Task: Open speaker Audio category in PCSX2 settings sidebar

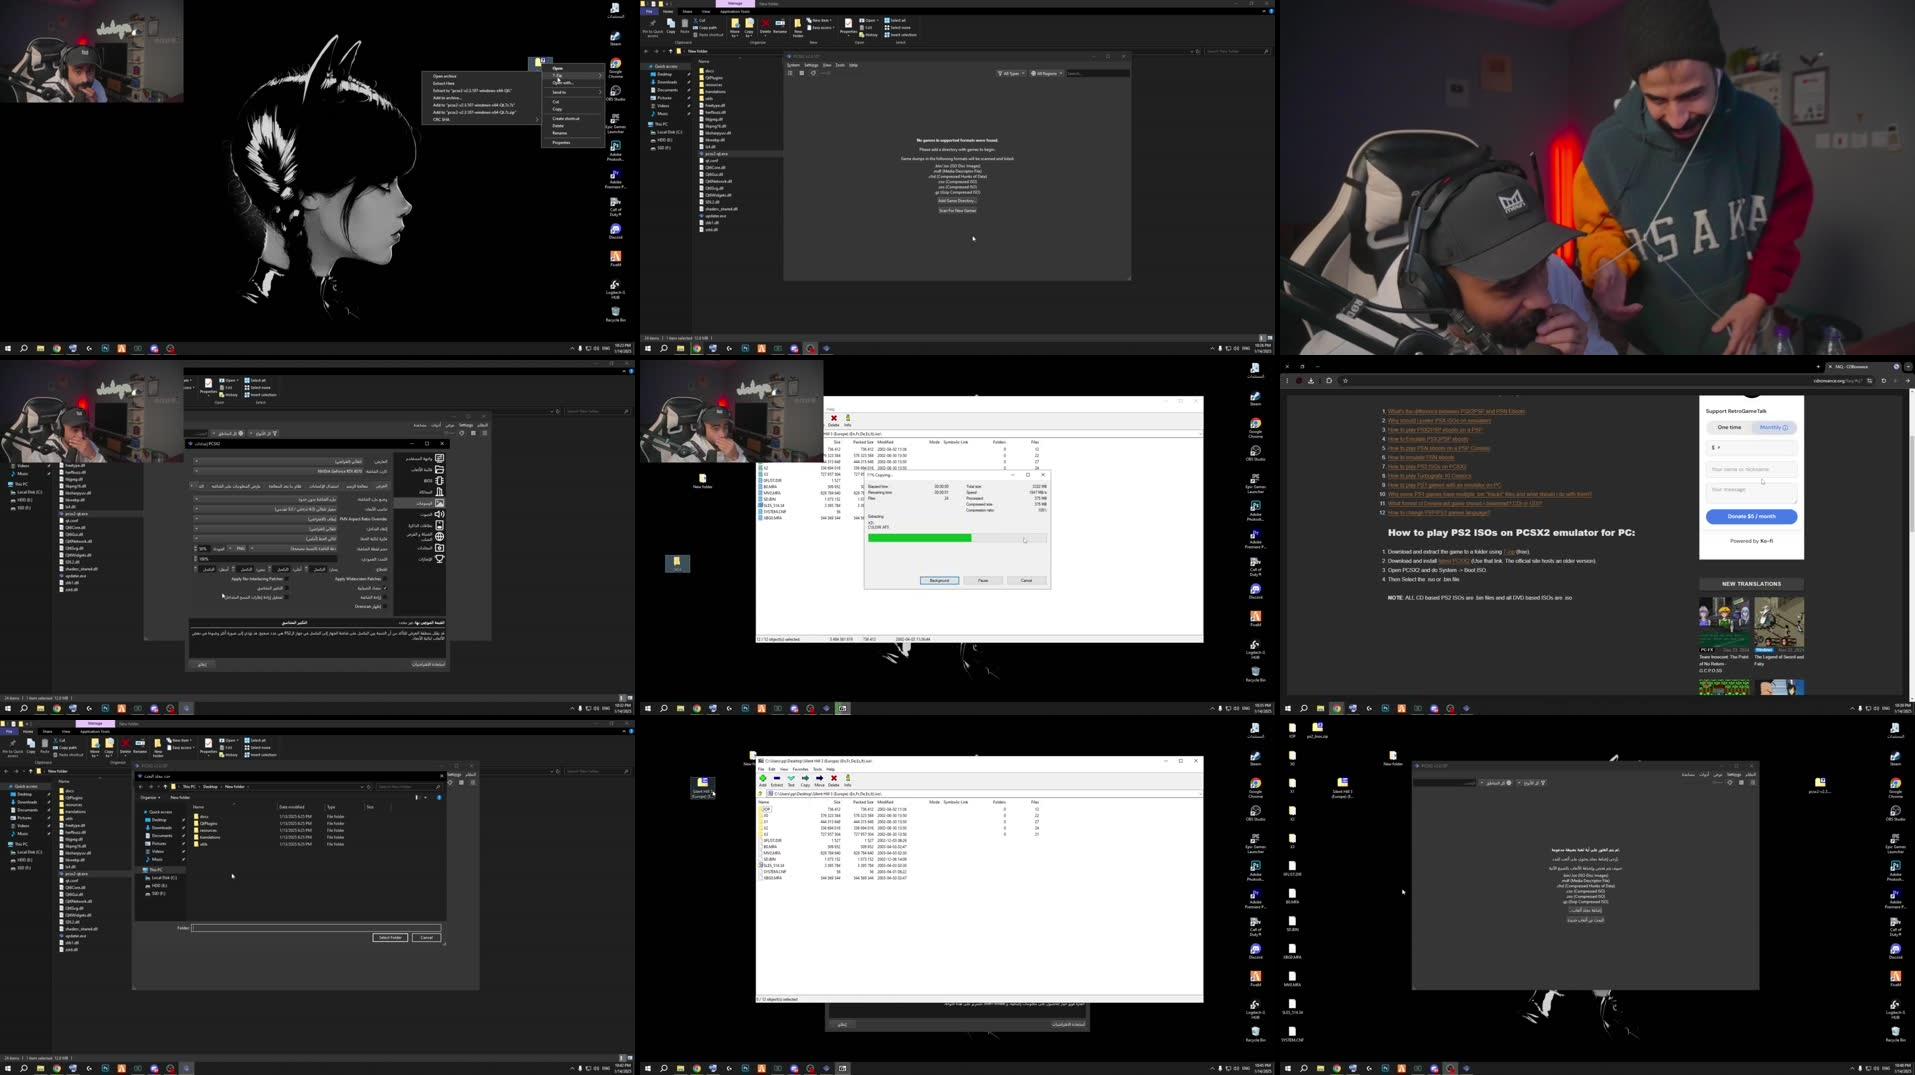Action: pos(439,514)
